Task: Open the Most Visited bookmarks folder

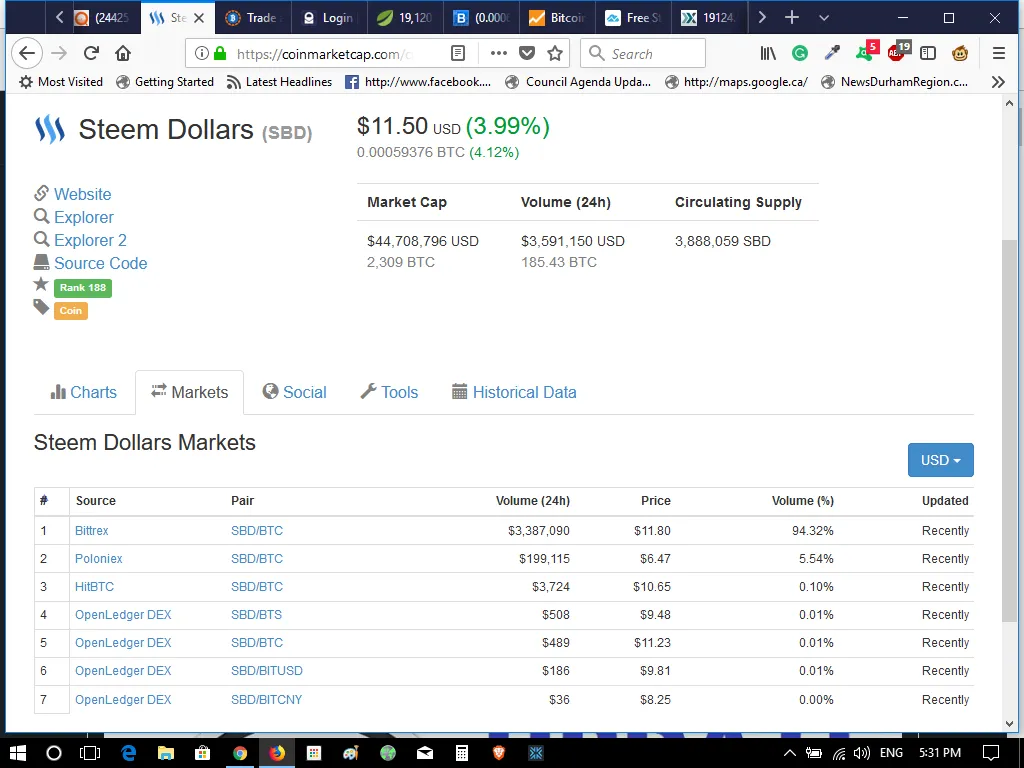Action: tap(61, 82)
